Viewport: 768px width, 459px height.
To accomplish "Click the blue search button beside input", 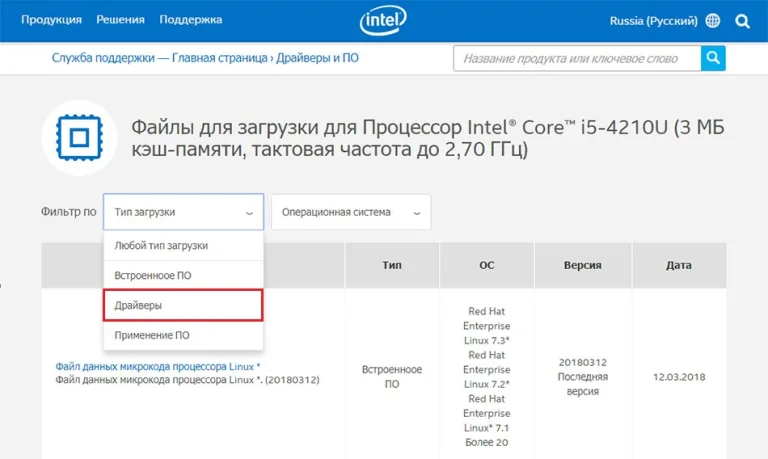I will pos(713,58).
